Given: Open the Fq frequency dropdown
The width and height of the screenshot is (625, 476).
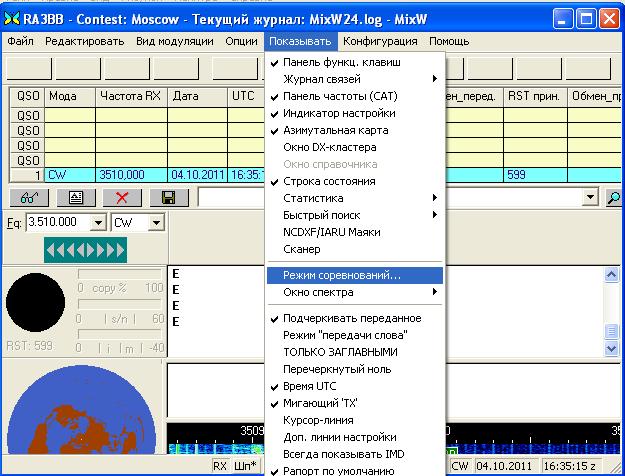Looking at the screenshot, I should (x=97, y=222).
